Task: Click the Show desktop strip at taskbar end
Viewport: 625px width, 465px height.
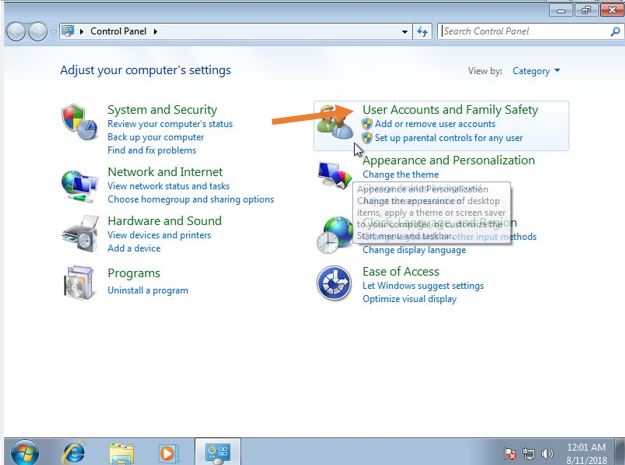Action: coord(620,451)
